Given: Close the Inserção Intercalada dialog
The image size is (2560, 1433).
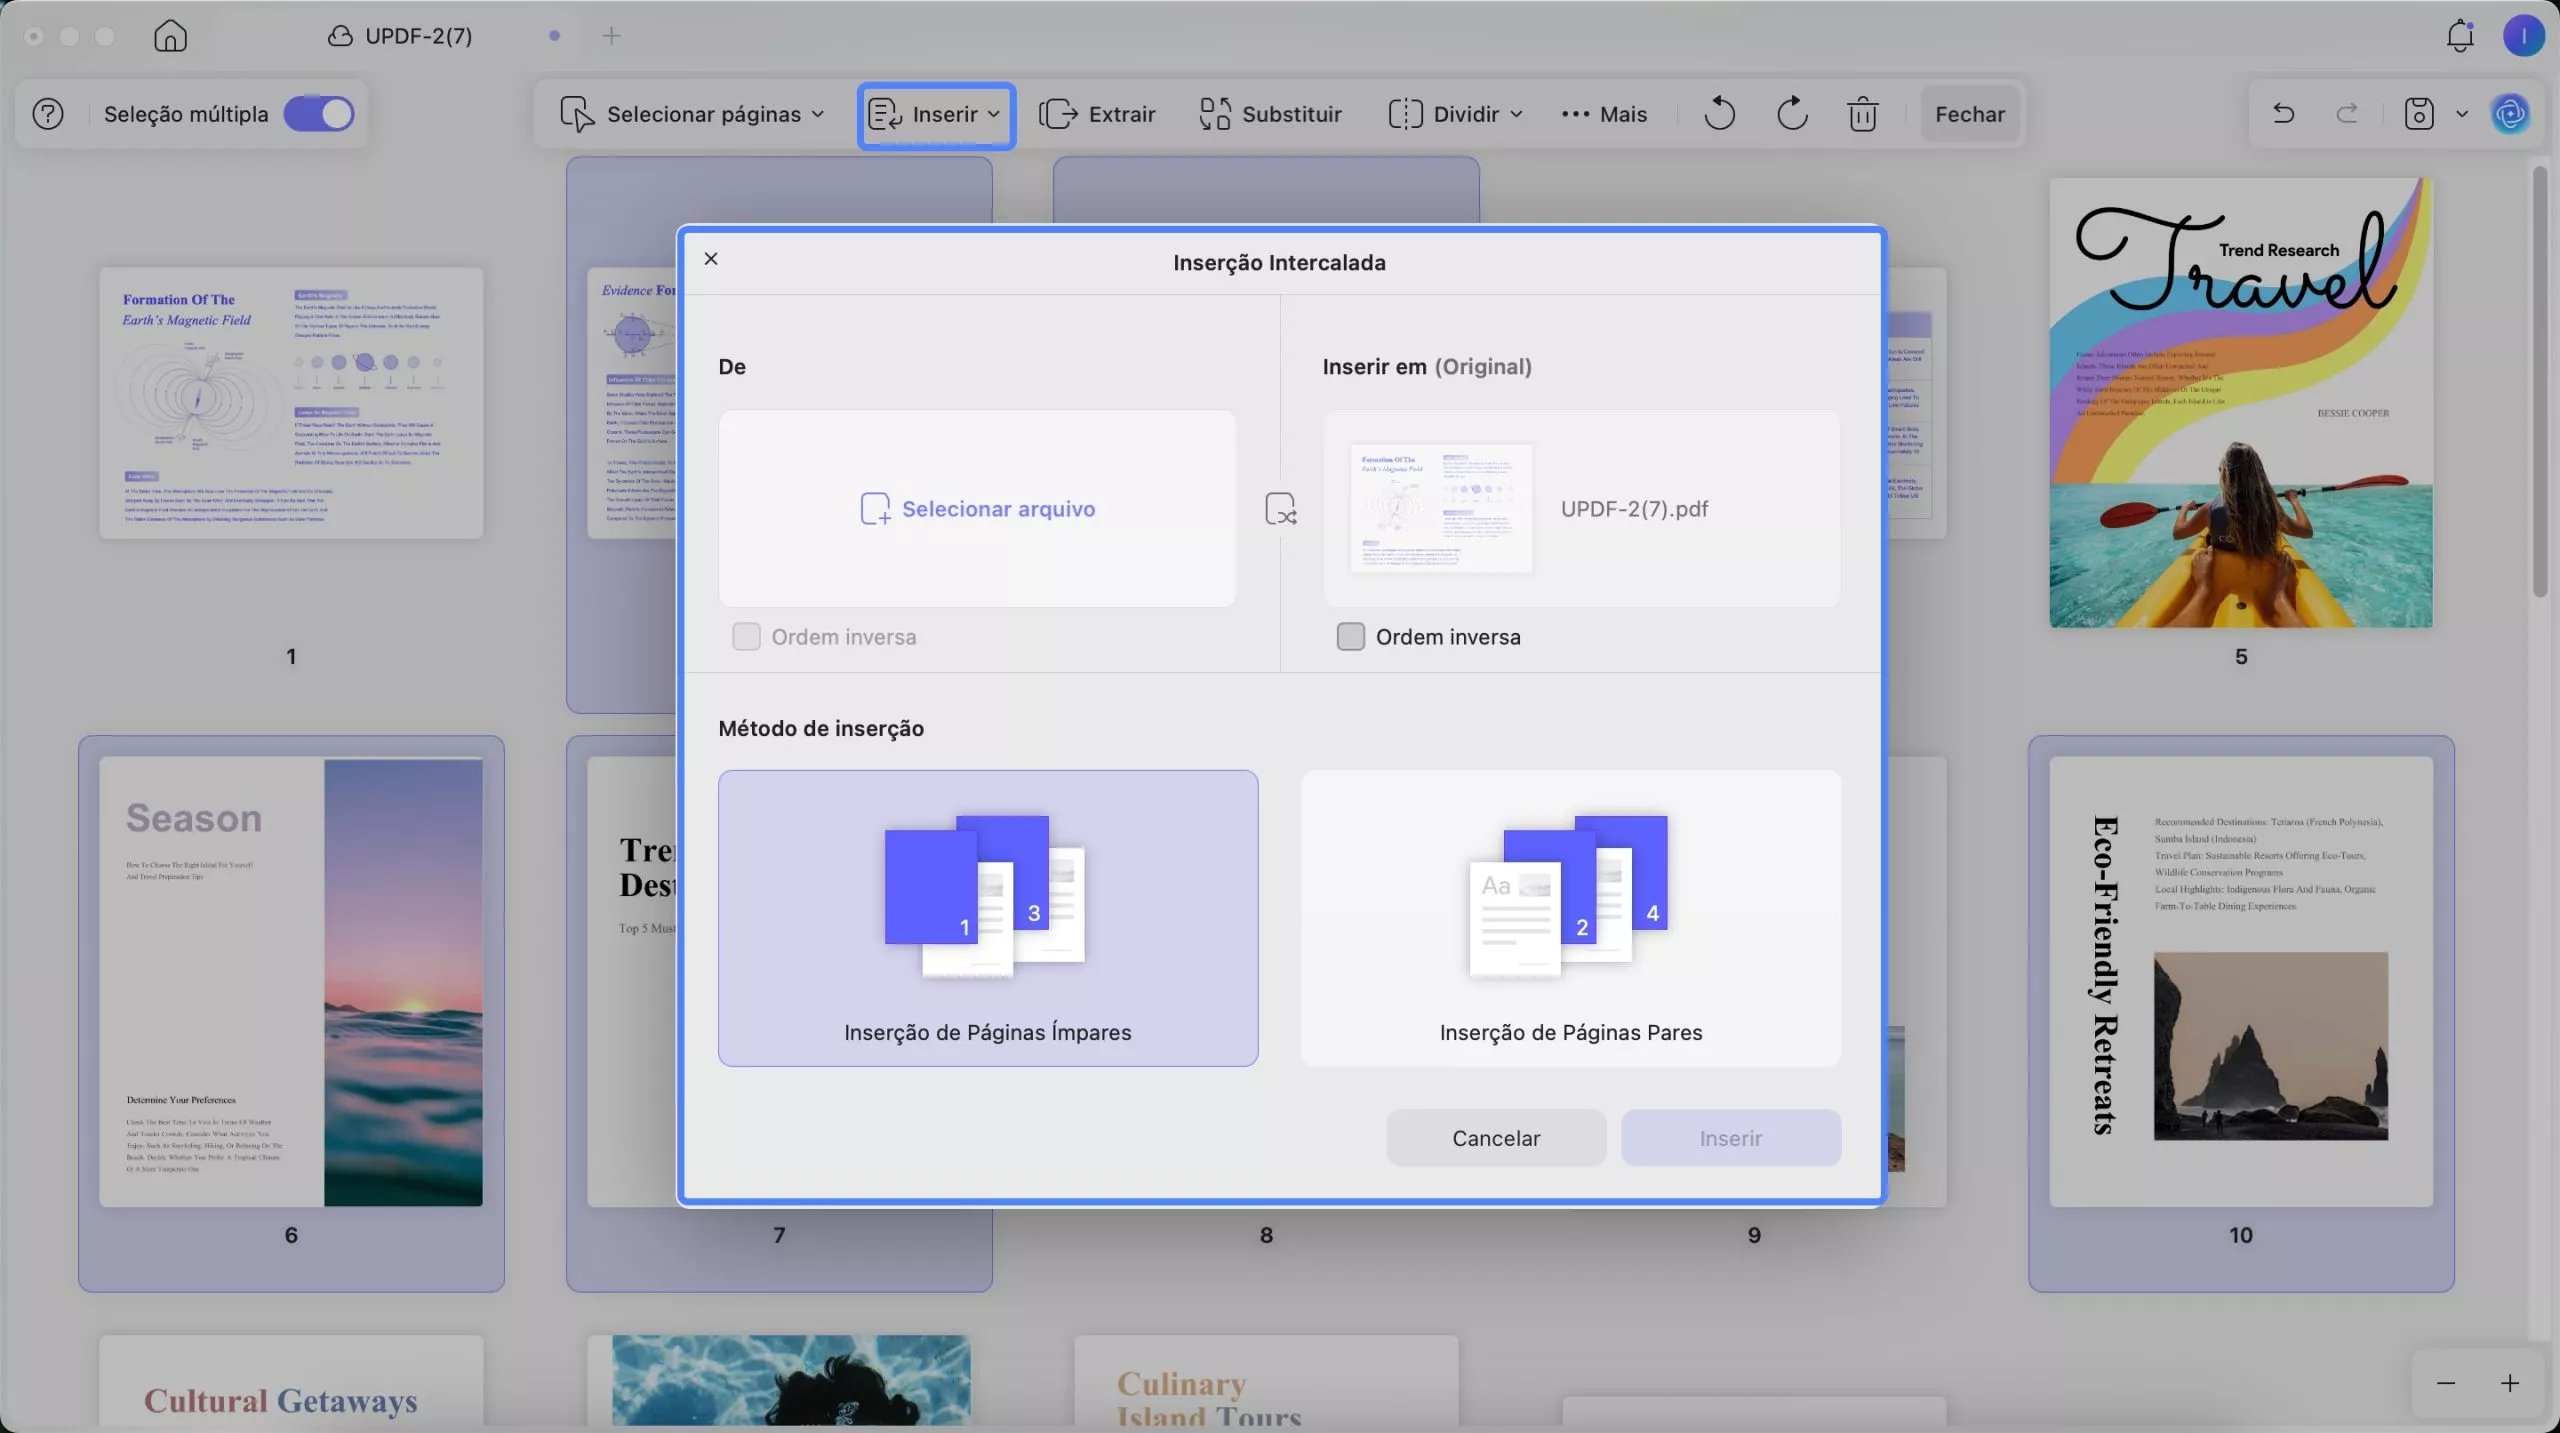Looking at the screenshot, I should click(x=711, y=259).
